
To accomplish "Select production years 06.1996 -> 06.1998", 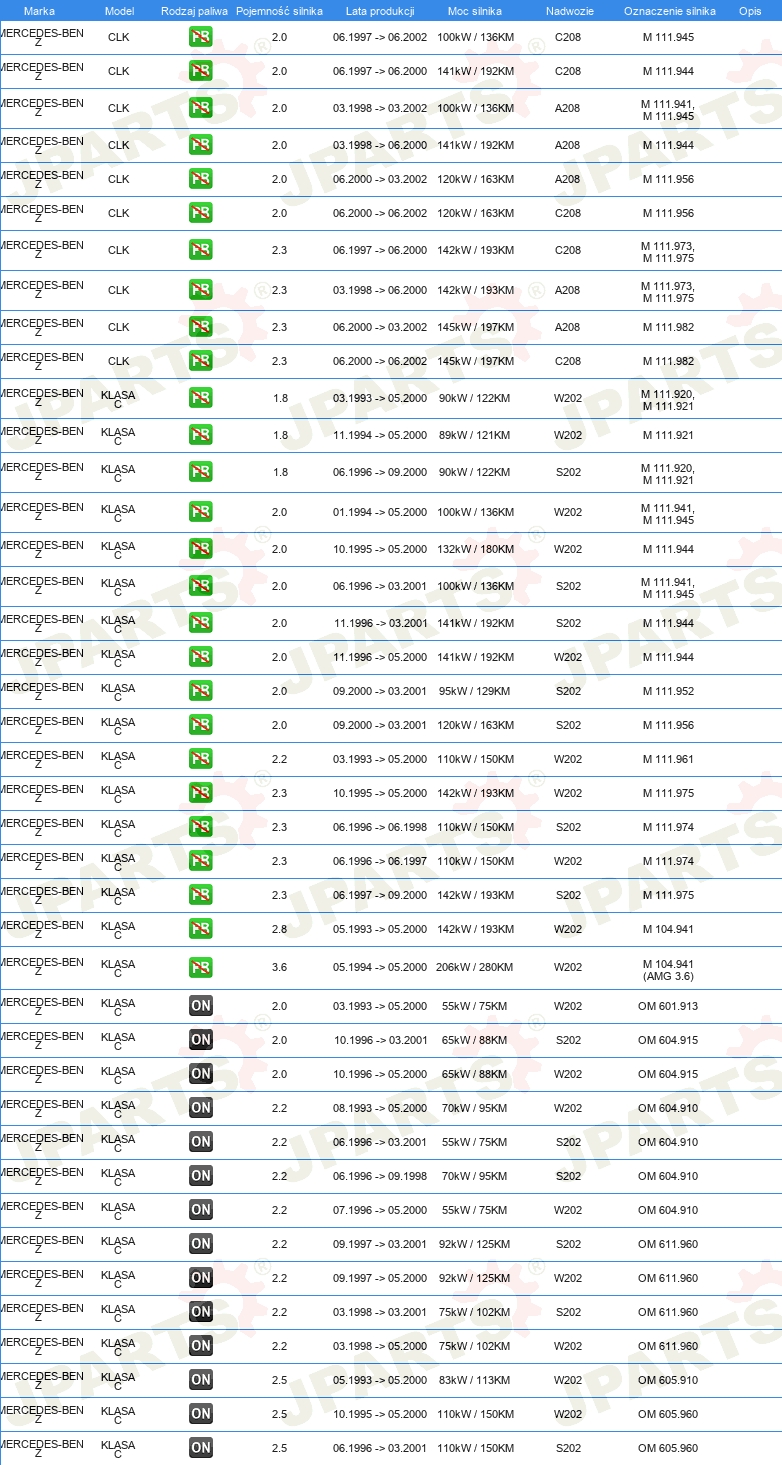I will pos(380,827).
